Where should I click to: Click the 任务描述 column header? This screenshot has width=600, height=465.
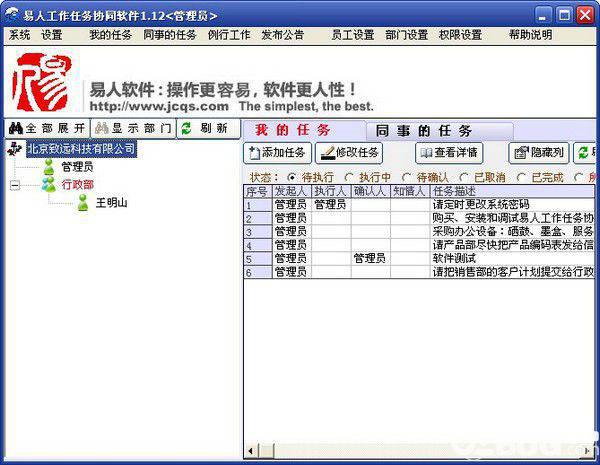512,191
